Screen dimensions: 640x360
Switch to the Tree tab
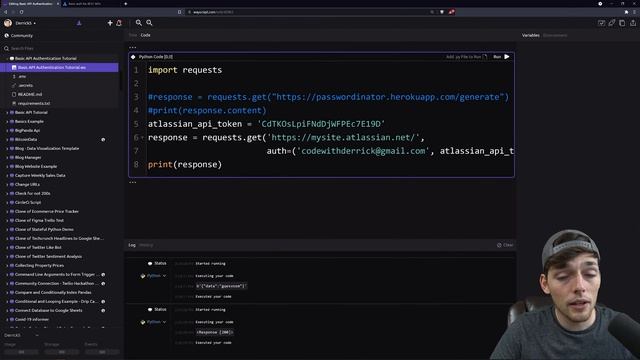point(133,36)
